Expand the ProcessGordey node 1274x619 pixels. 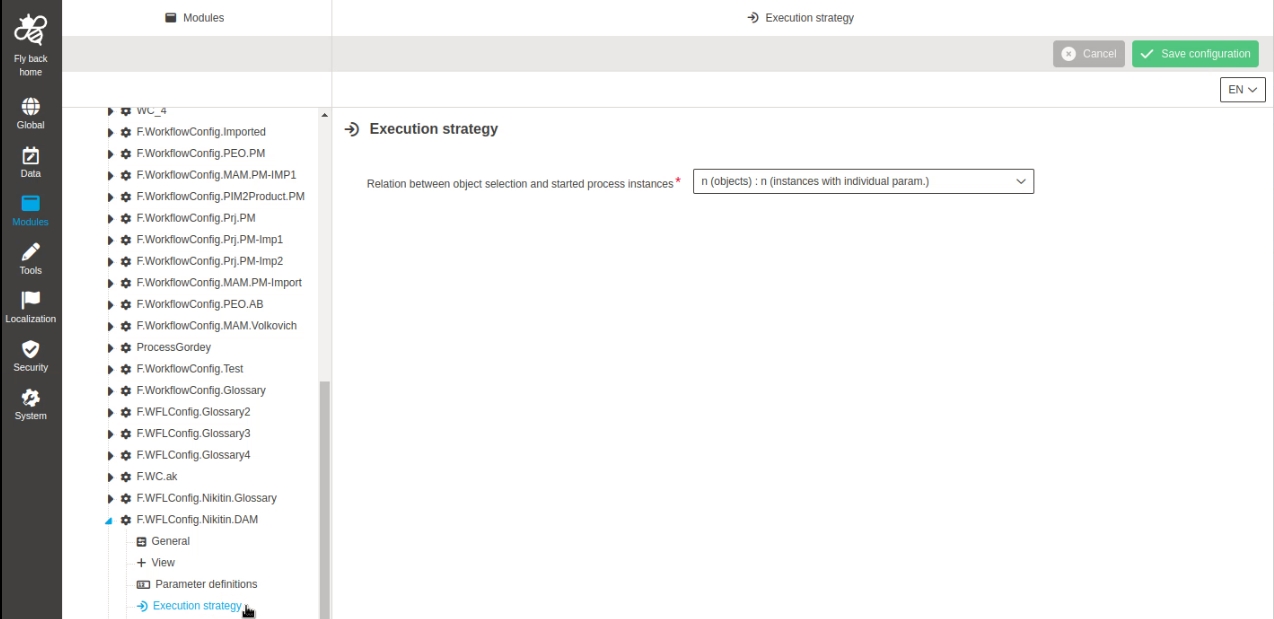point(111,347)
